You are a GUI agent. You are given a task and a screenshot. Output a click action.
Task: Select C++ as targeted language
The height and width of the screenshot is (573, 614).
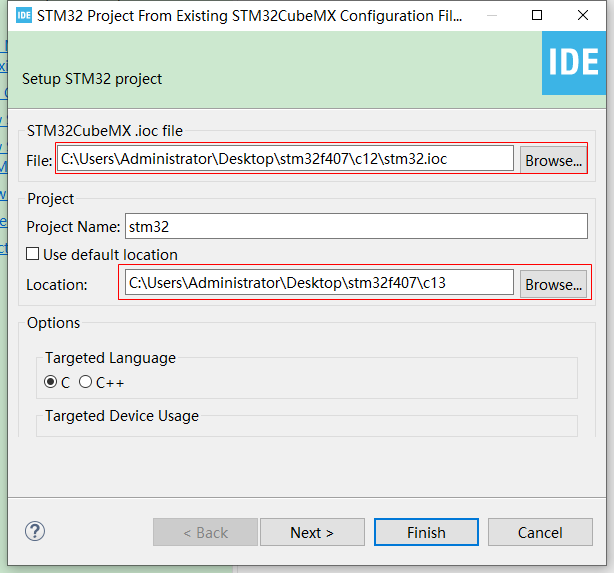[85, 381]
